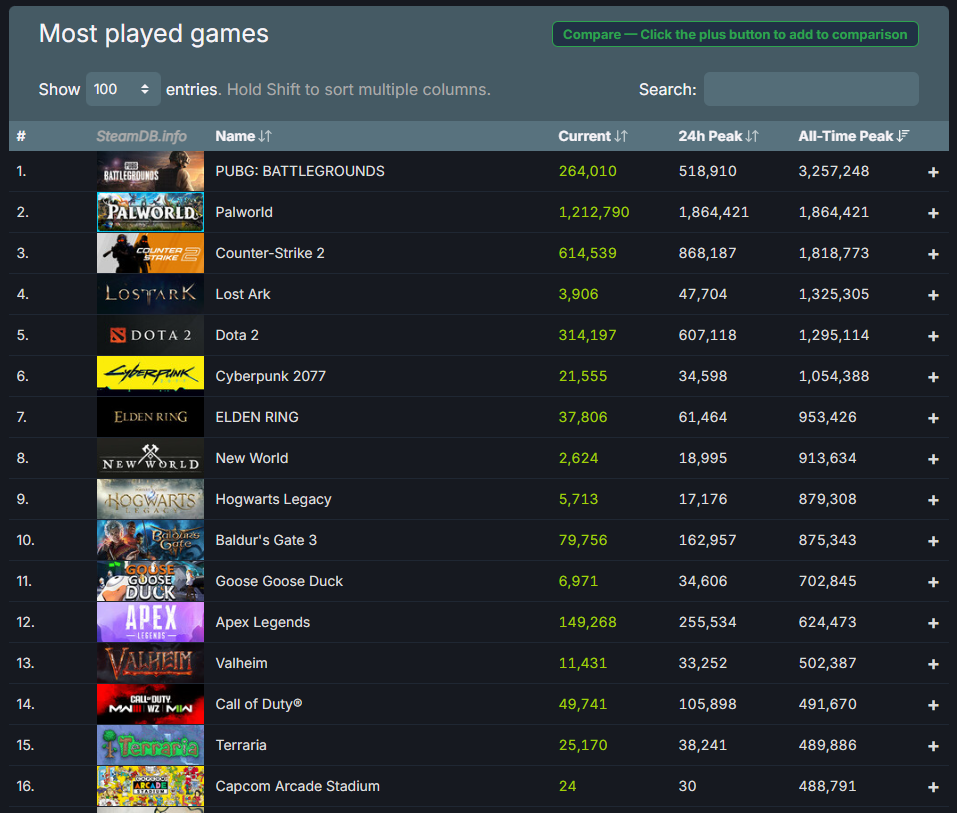Add Apex Legends to comparison with plus
Image resolution: width=957 pixels, height=813 pixels.
pos(933,623)
